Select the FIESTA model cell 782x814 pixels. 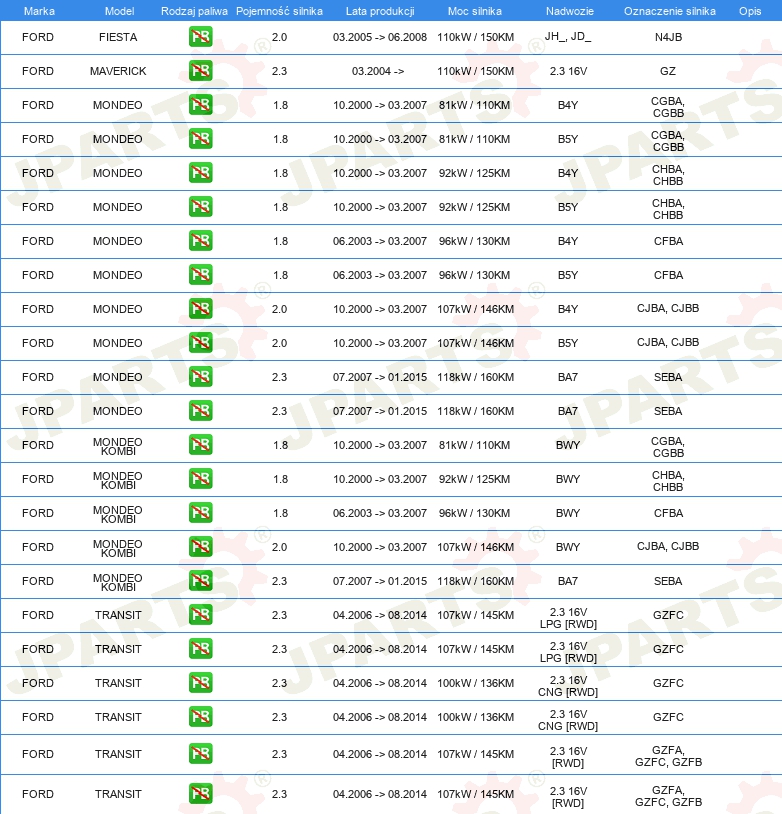118,37
